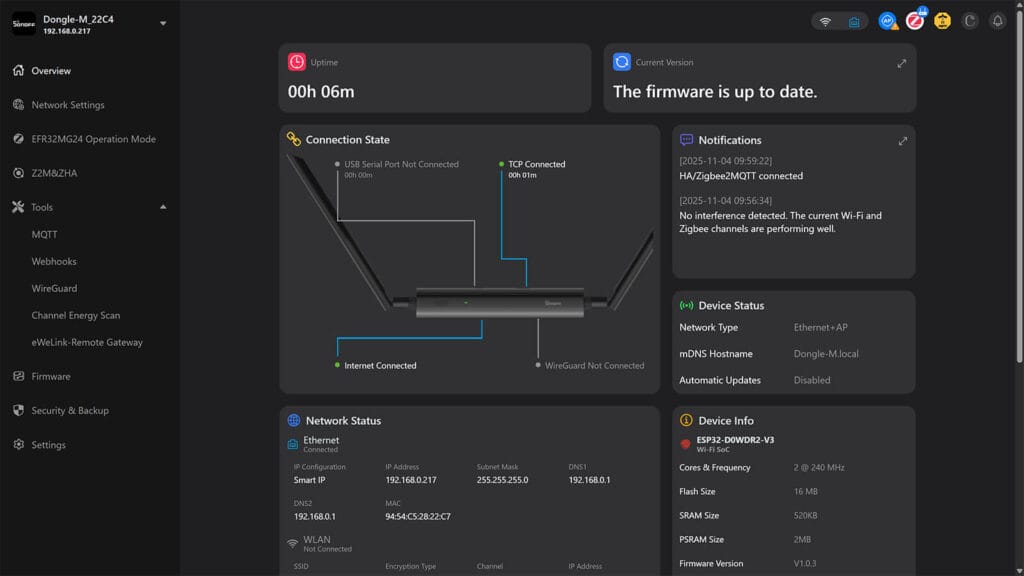Click the Sonoff logo in sidebar
The height and width of the screenshot is (576, 1024).
click(x=23, y=24)
